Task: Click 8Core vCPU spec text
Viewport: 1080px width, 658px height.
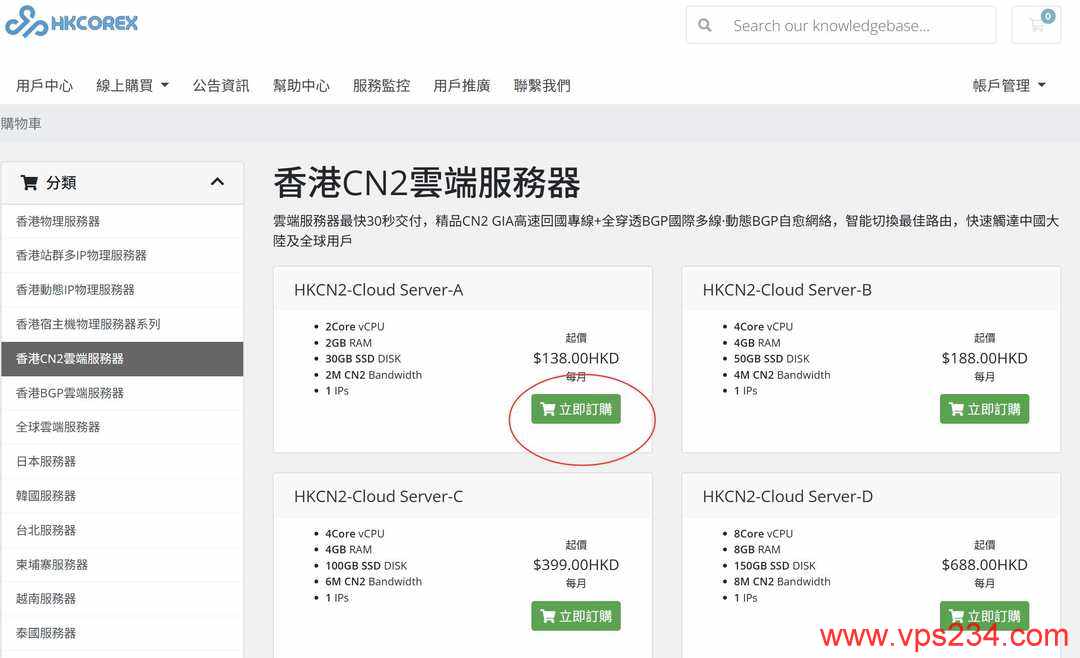Action: 763,534
